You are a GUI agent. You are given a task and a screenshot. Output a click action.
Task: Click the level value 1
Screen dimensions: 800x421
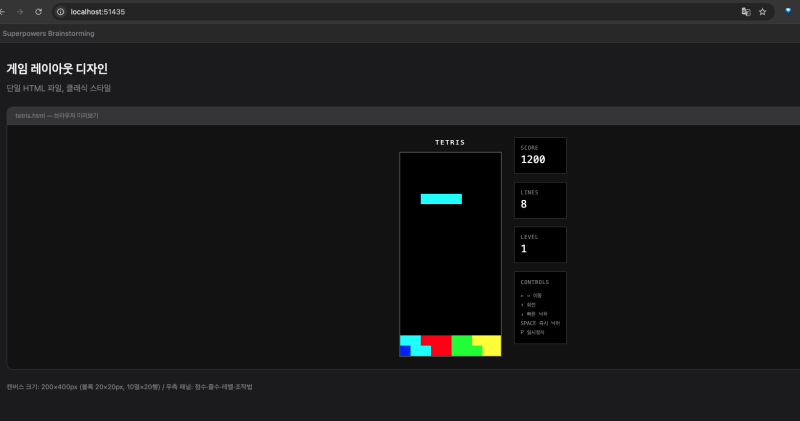[523, 249]
